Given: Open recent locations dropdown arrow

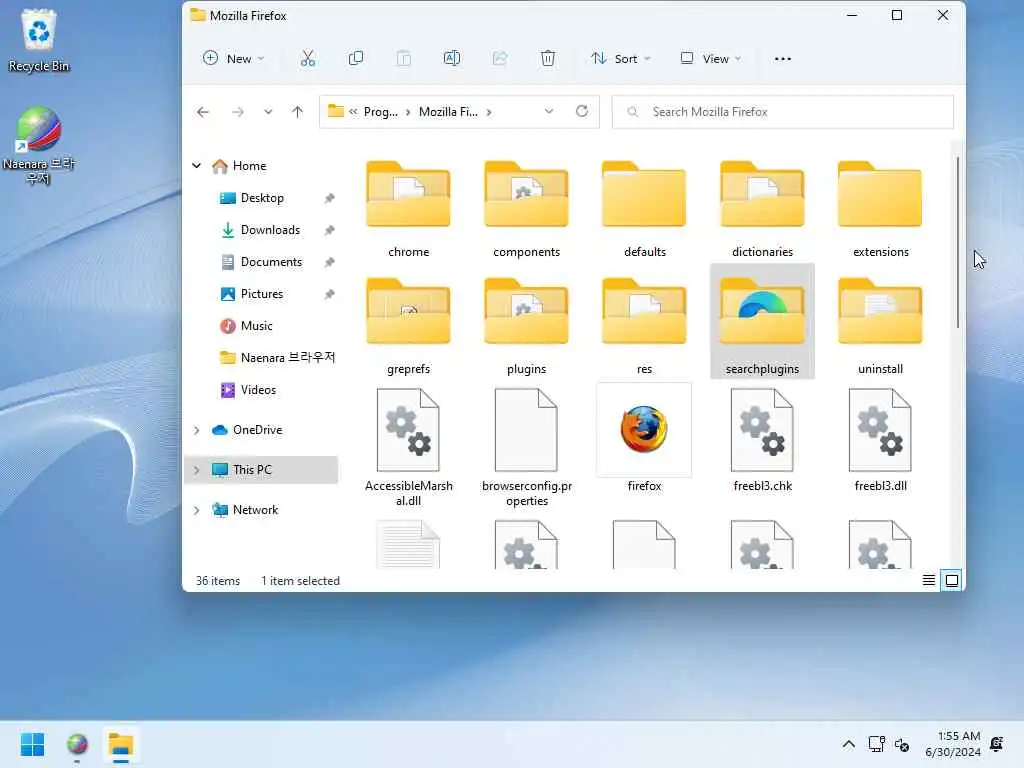Looking at the screenshot, I should [x=268, y=112].
